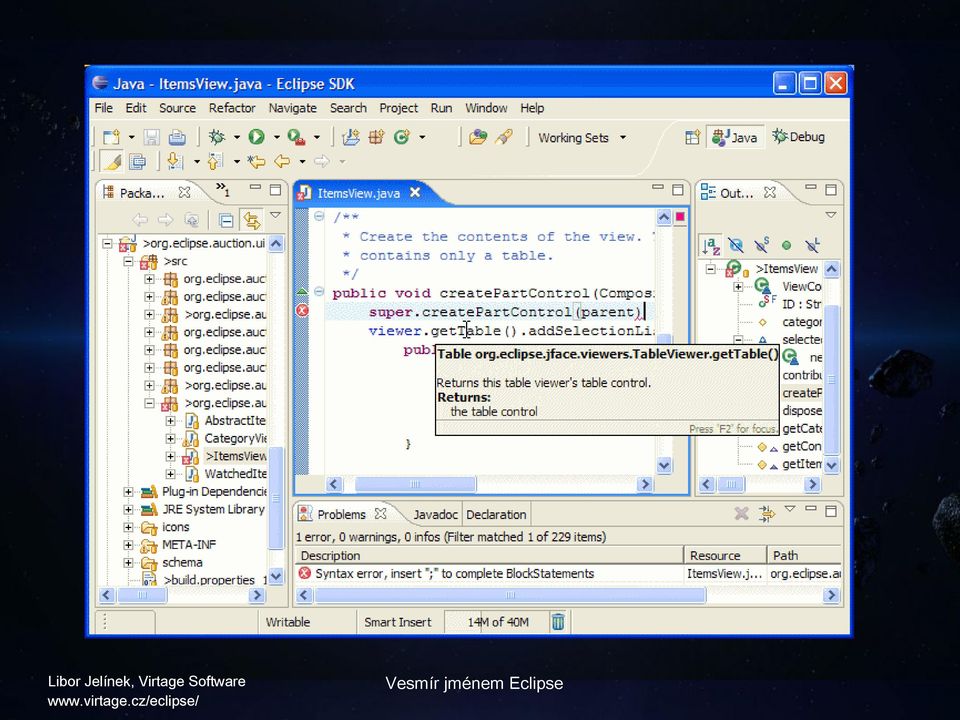Click the Description column header
Screen dimensions: 960x720
[489, 555]
